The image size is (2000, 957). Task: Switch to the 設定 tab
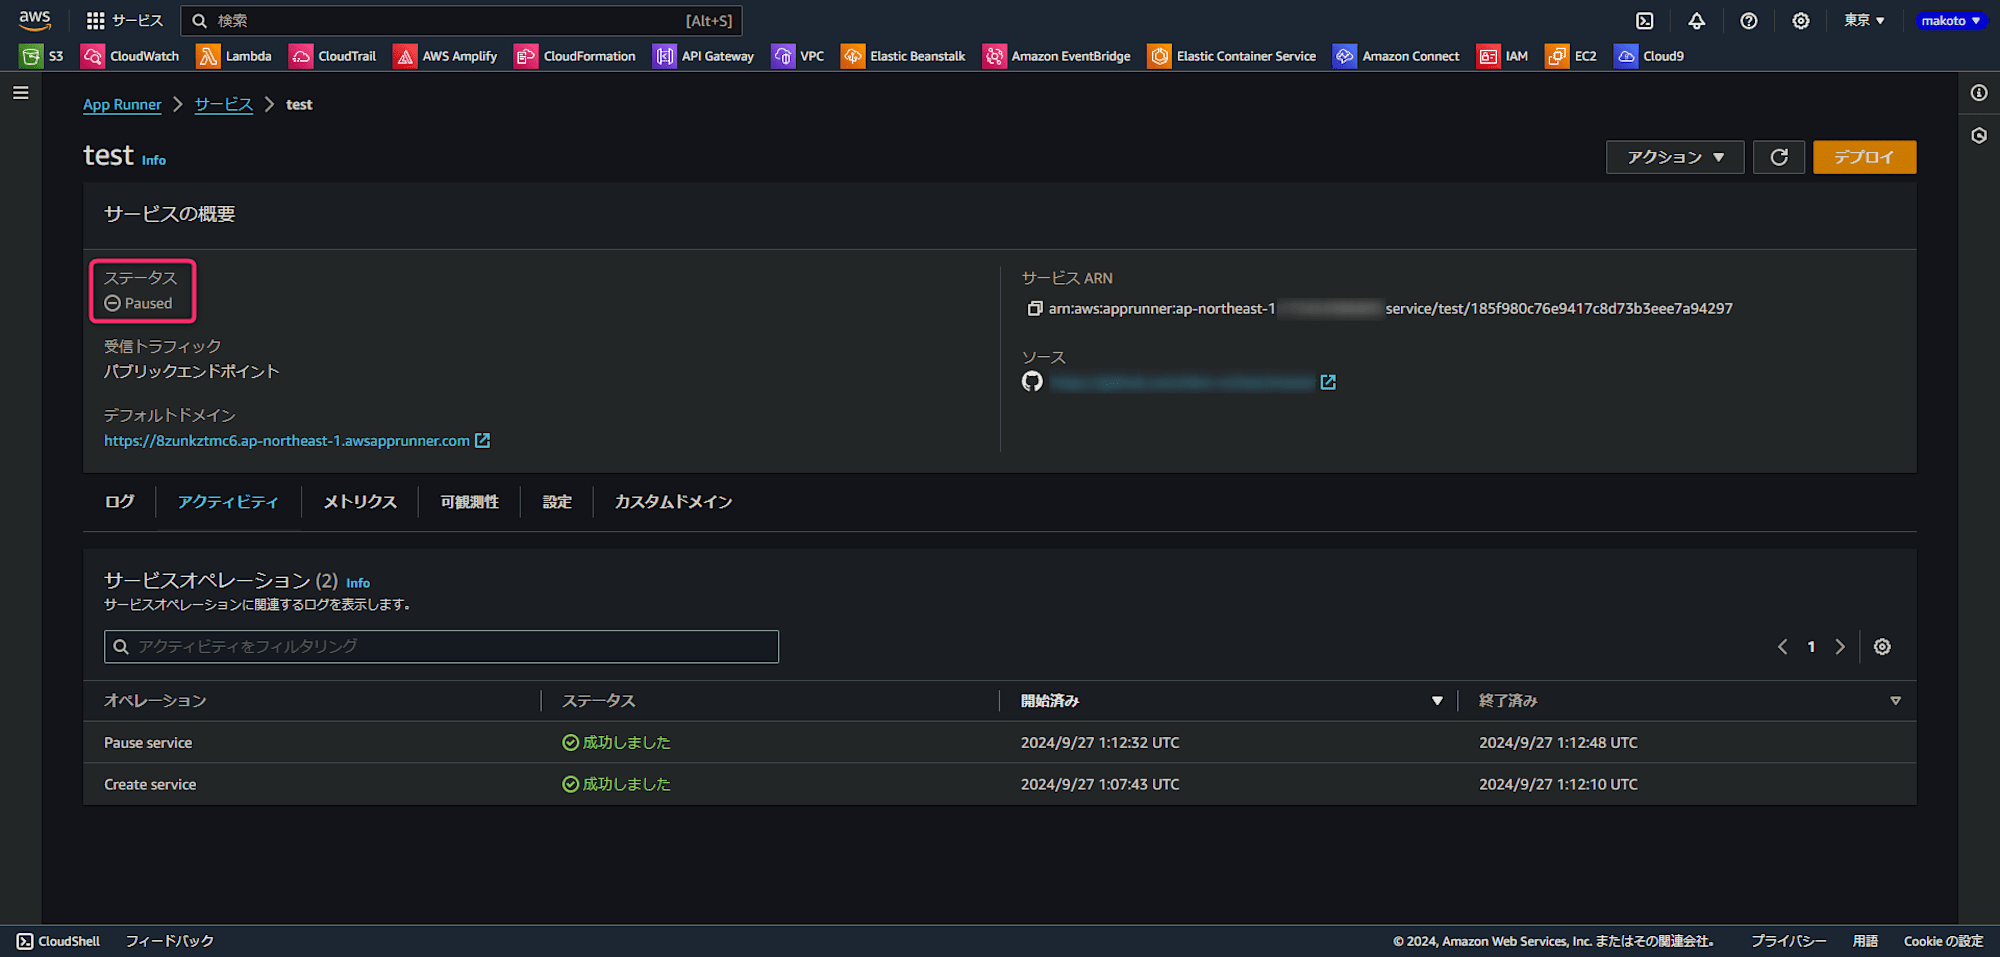coord(557,502)
